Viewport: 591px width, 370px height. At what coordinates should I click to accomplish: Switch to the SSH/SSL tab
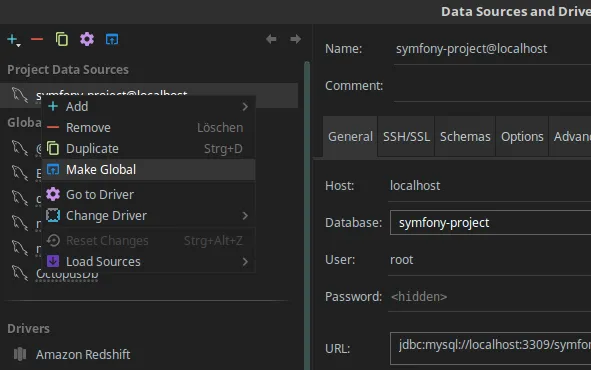click(406, 136)
